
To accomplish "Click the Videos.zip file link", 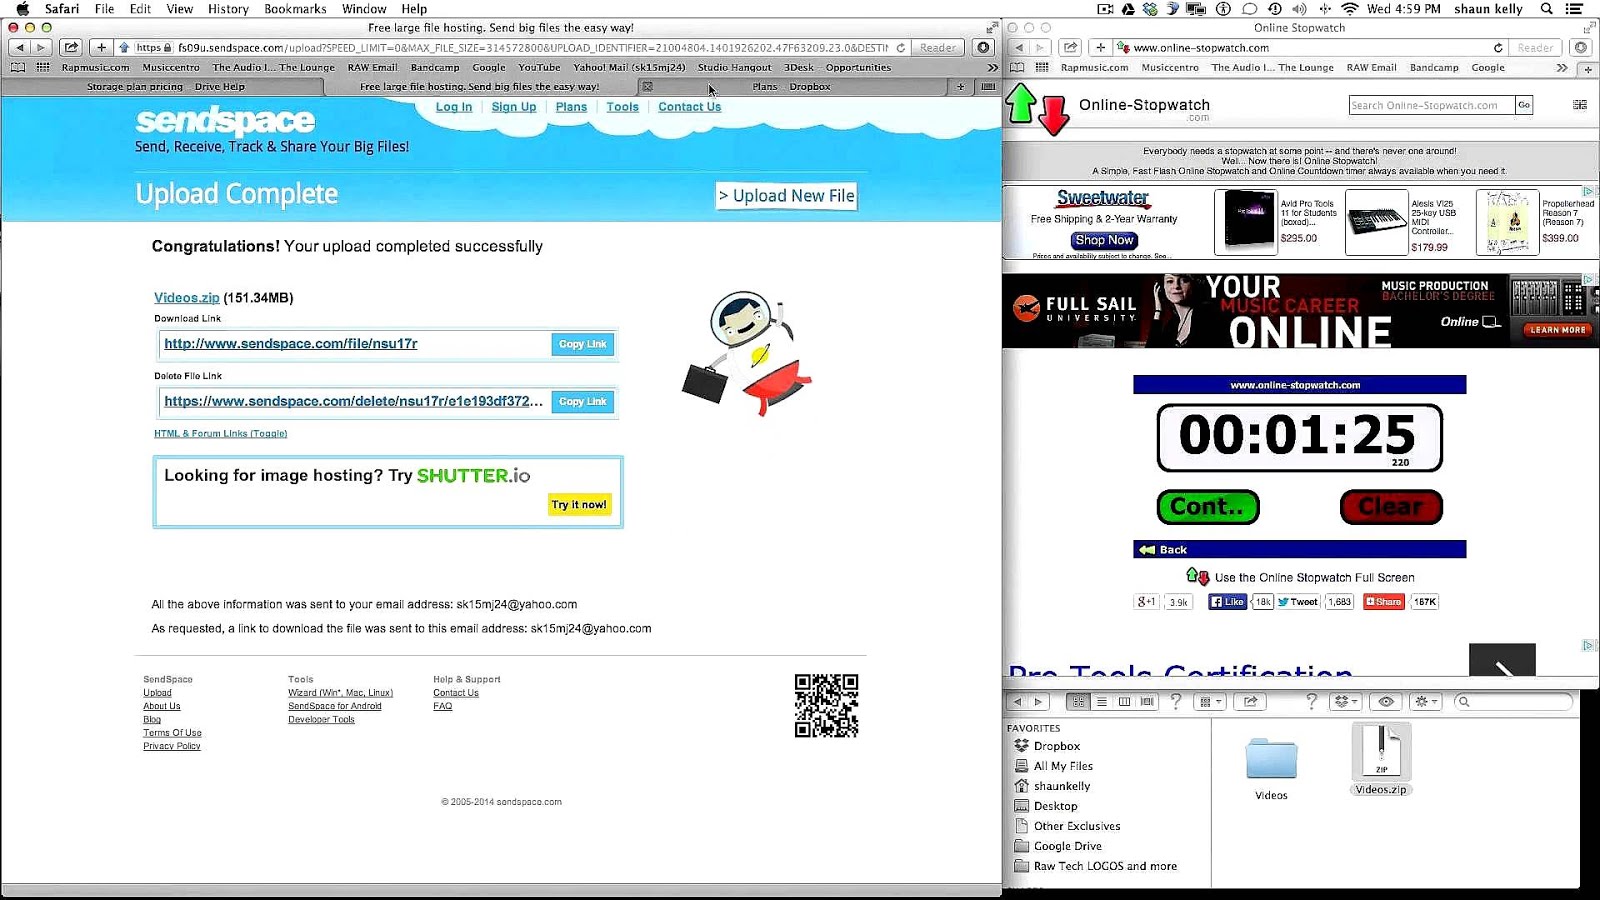I will click(187, 297).
